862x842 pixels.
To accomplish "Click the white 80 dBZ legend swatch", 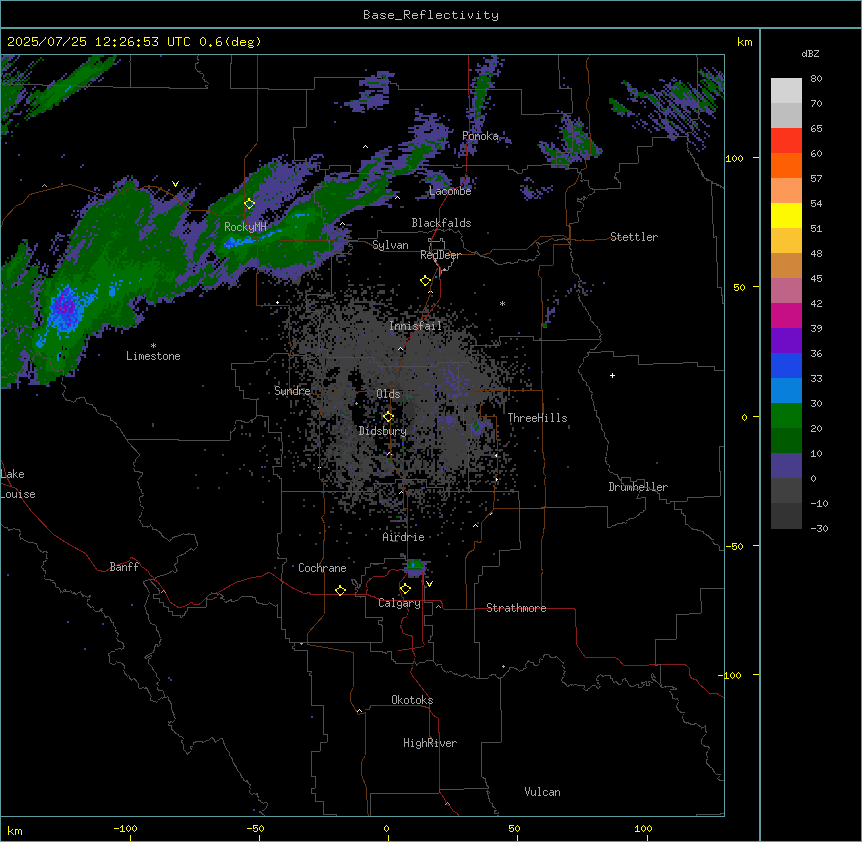I will tap(786, 90).
